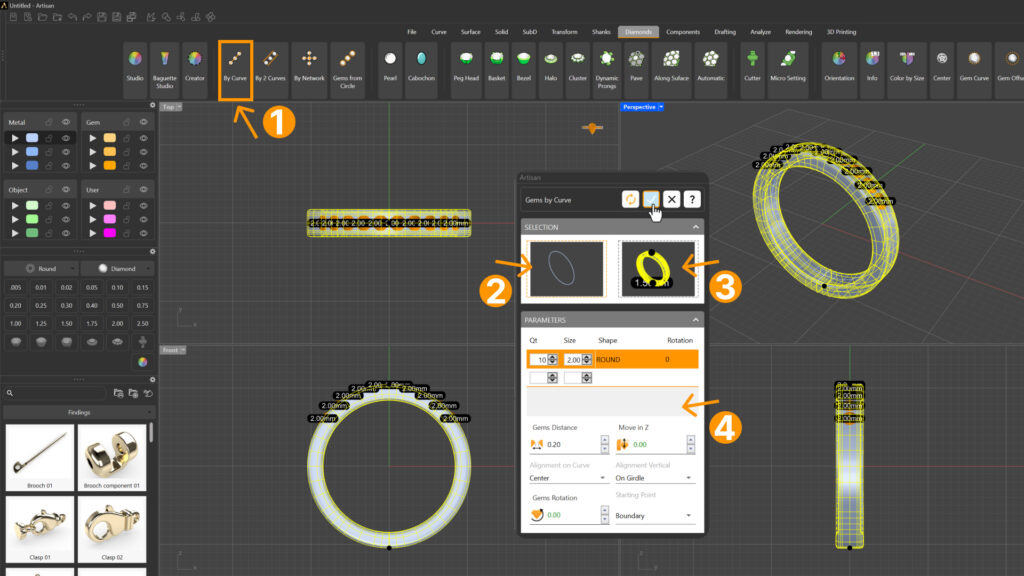
Task: Toggle visibility of the Metal layer group
Action: pos(66,122)
